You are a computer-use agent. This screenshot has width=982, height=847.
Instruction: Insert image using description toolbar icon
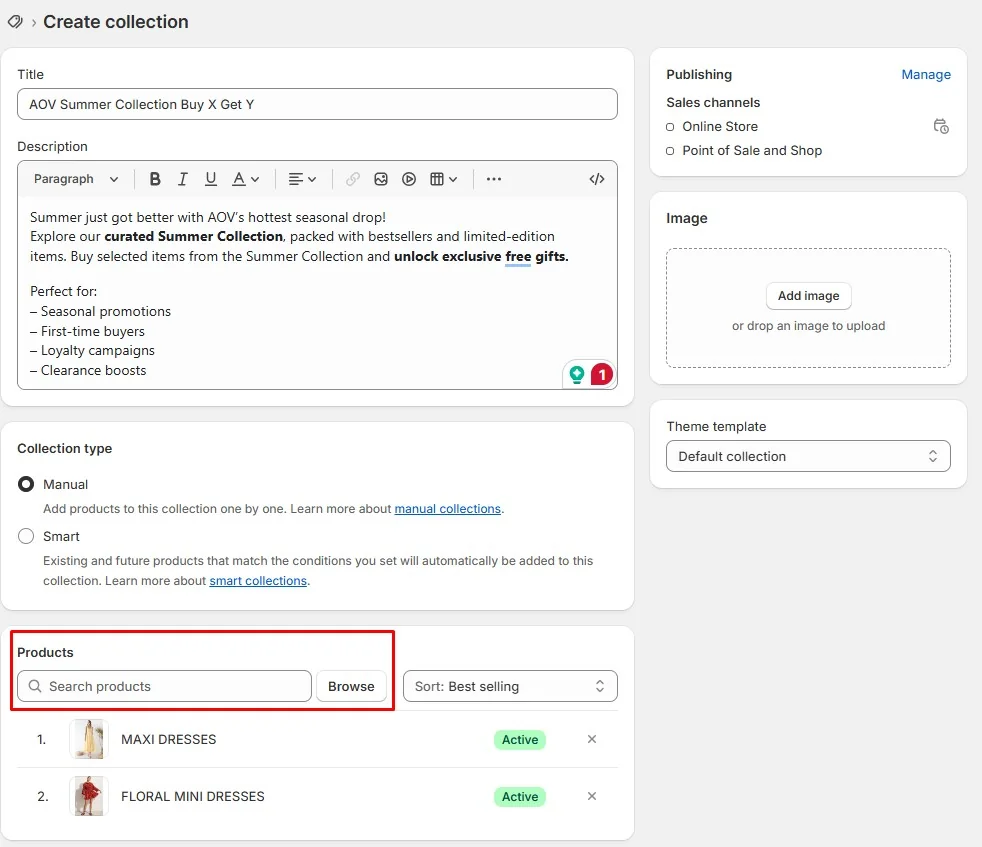click(x=381, y=179)
